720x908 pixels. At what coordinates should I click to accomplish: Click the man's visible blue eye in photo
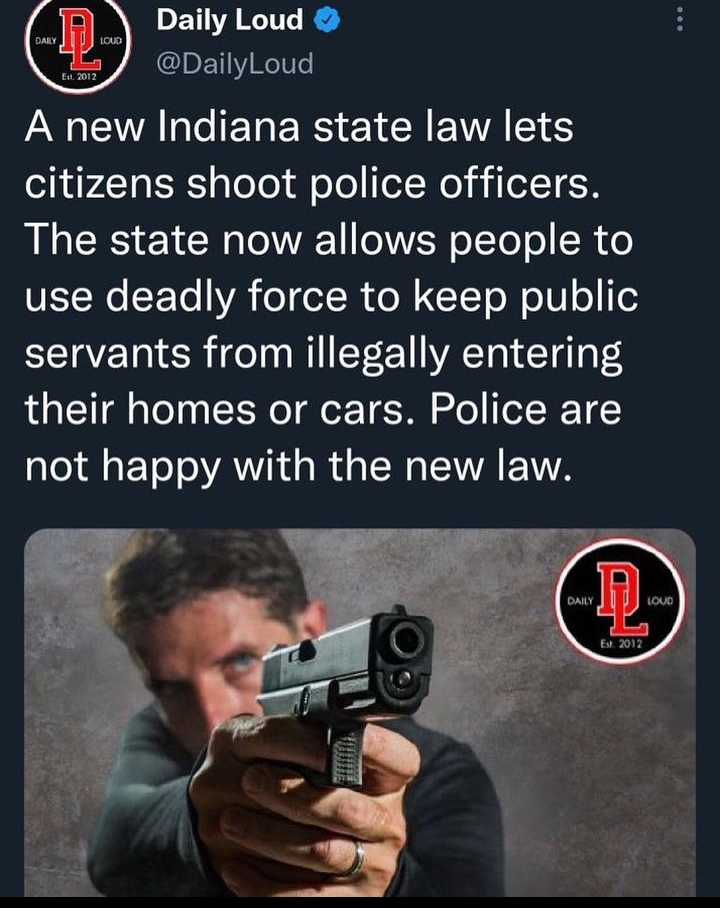click(243, 660)
